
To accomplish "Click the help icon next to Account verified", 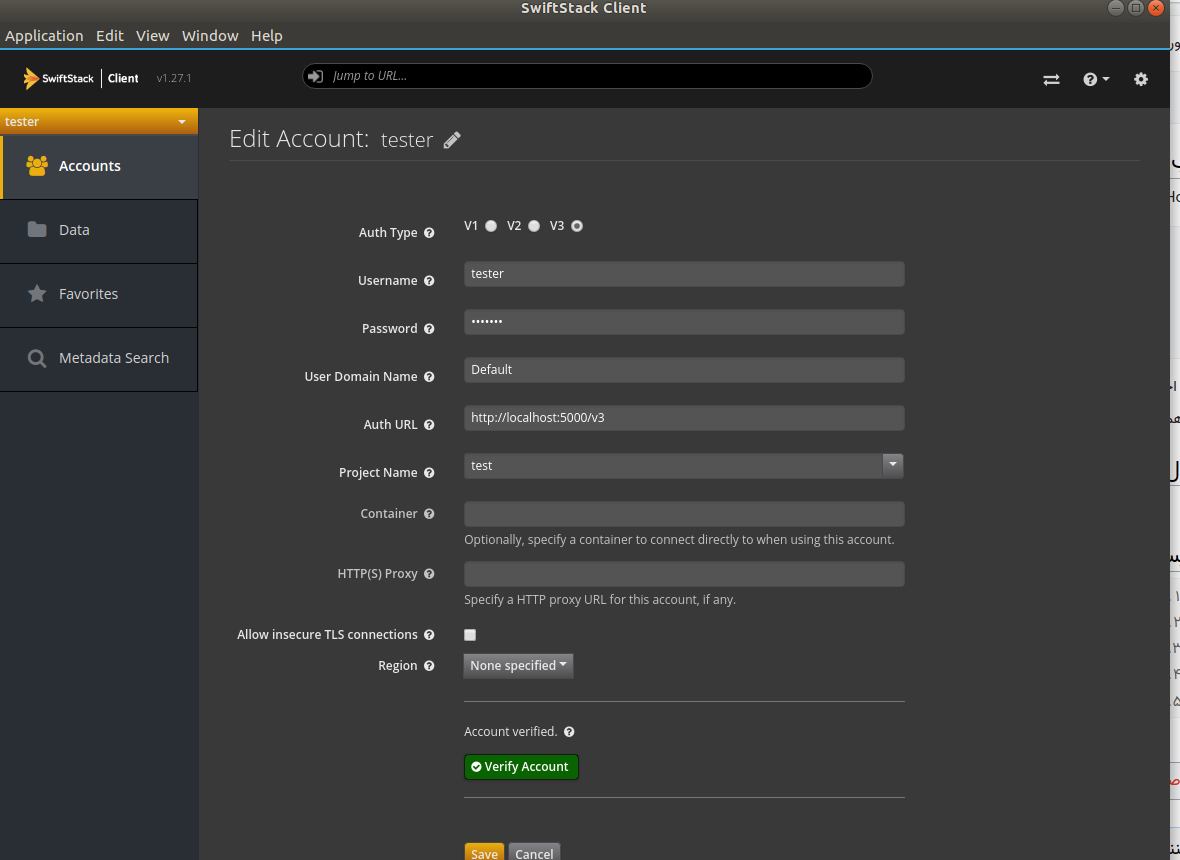I will click(569, 732).
